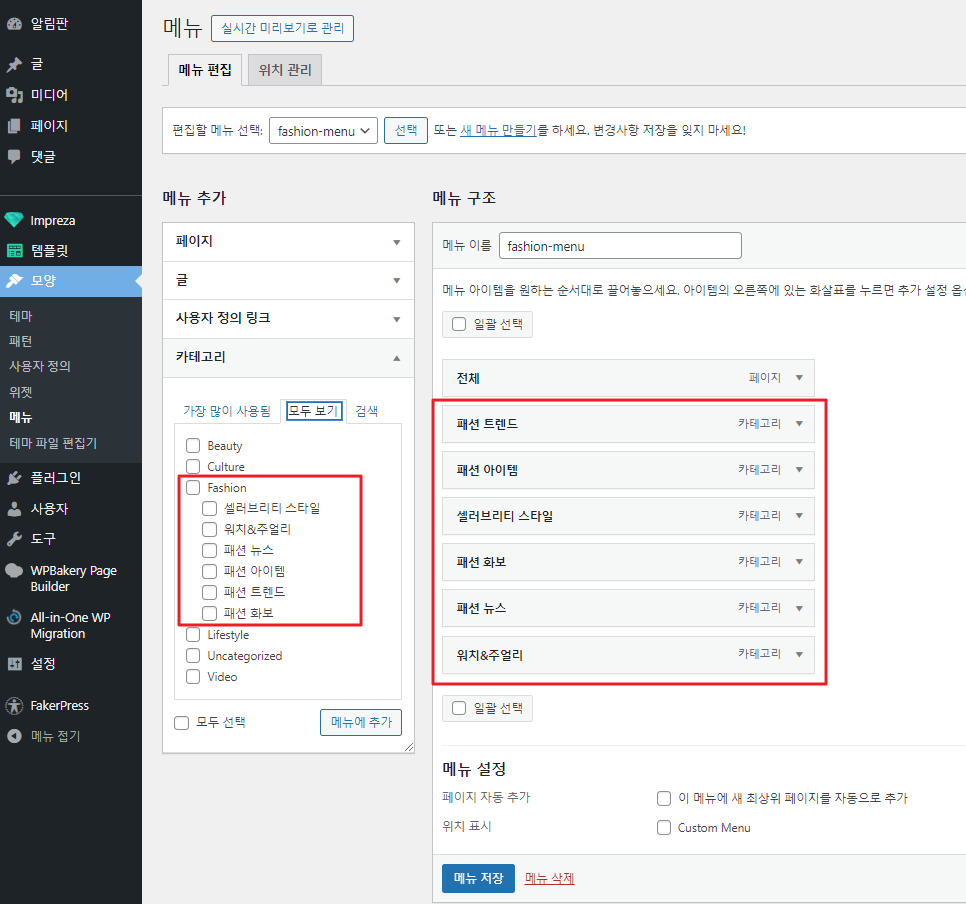This screenshot has height=904, width=966.
Task: Open the 템플릿 templates icon
Action: pos(14,250)
